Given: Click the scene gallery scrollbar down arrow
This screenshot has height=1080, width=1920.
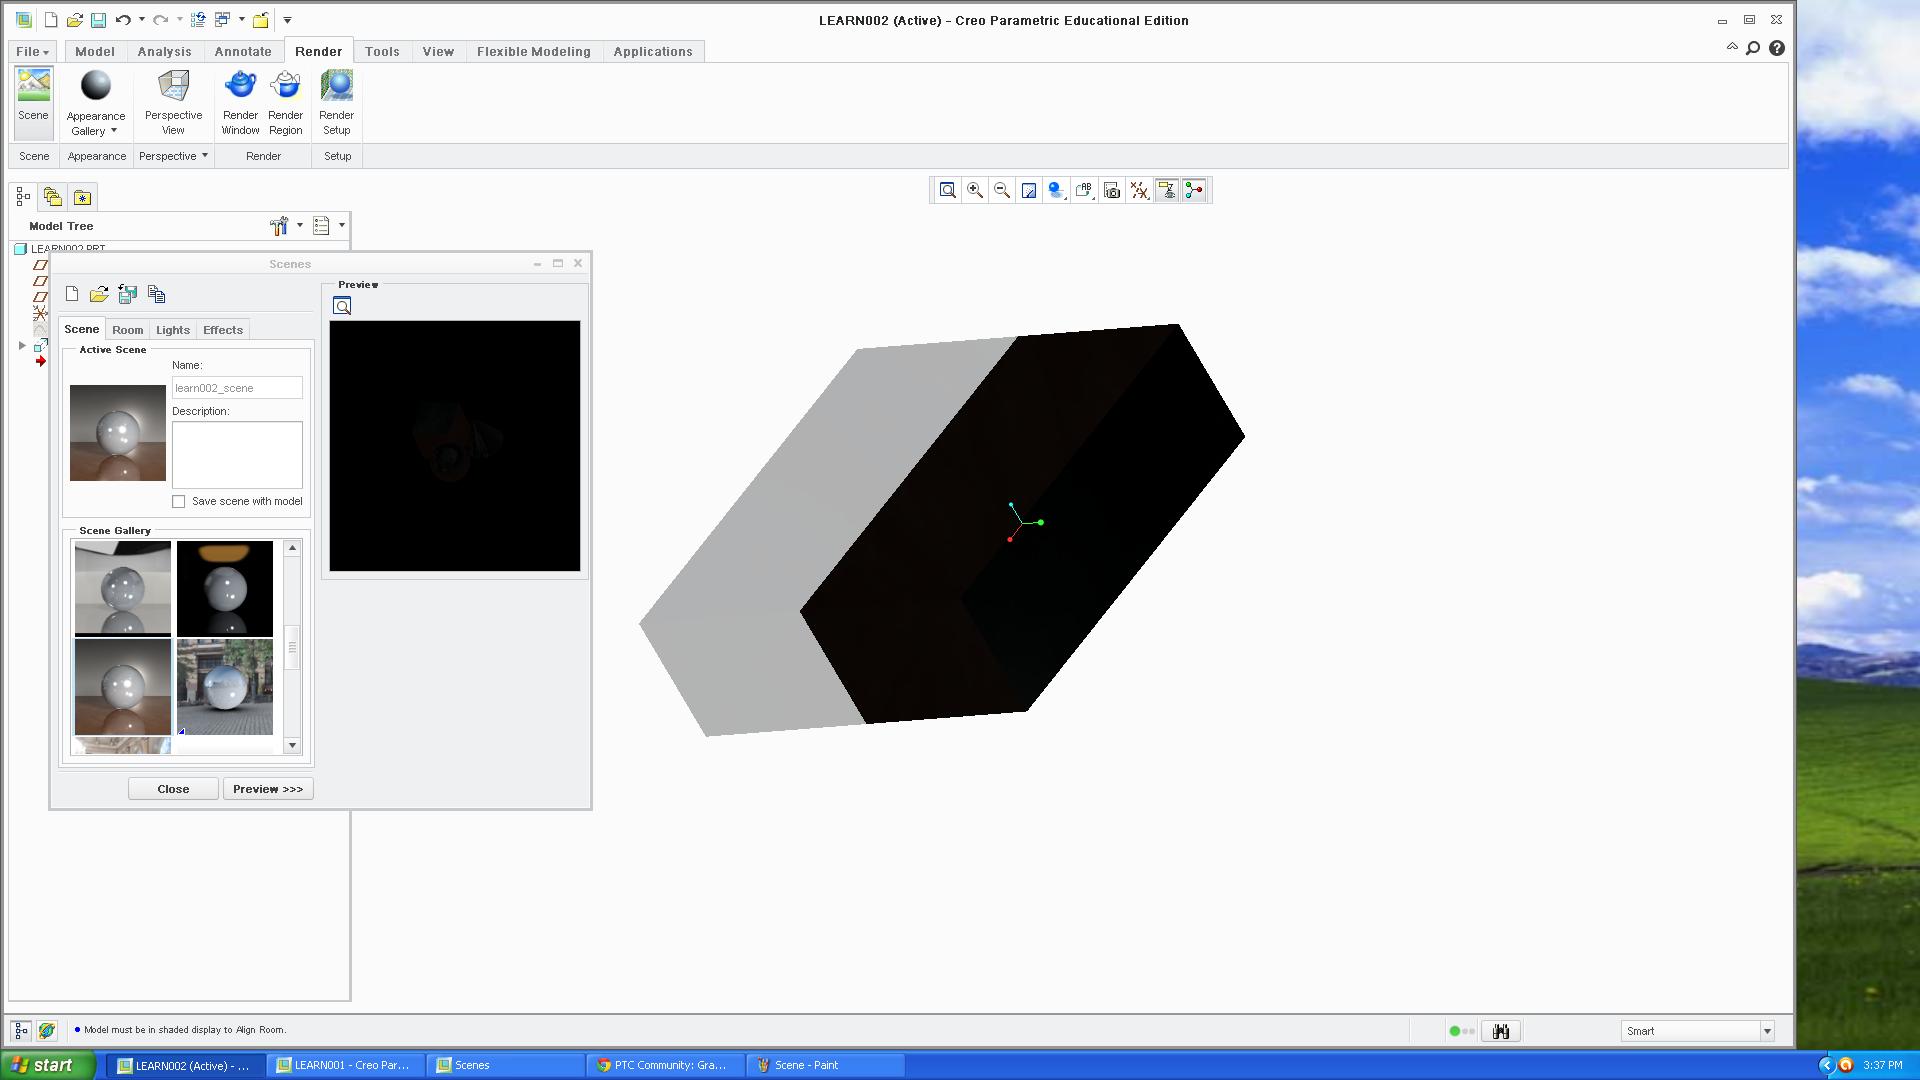Looking at the screenshot, I should [x=292, y=745].
